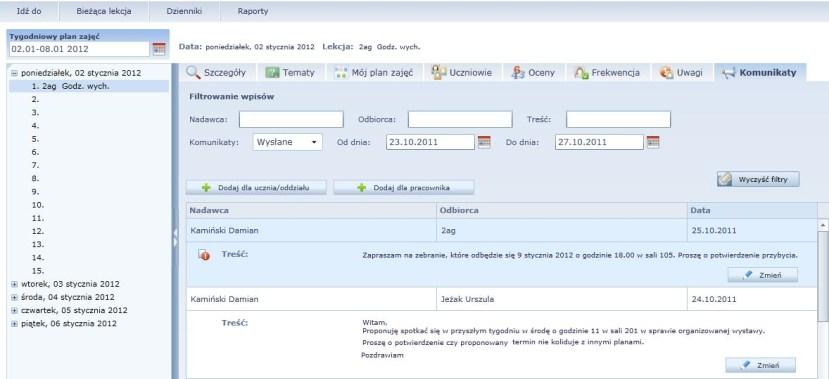This screenshot has height=379, width=829.
Task: Click Zmień for the Jeżak Urszula message
Action: [x=760, y=365]
